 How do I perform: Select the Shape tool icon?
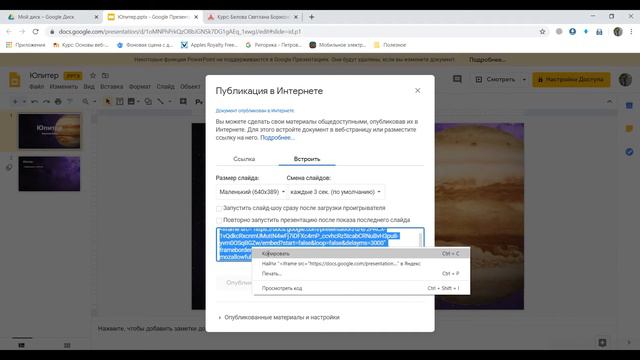[x=148, y=101]
